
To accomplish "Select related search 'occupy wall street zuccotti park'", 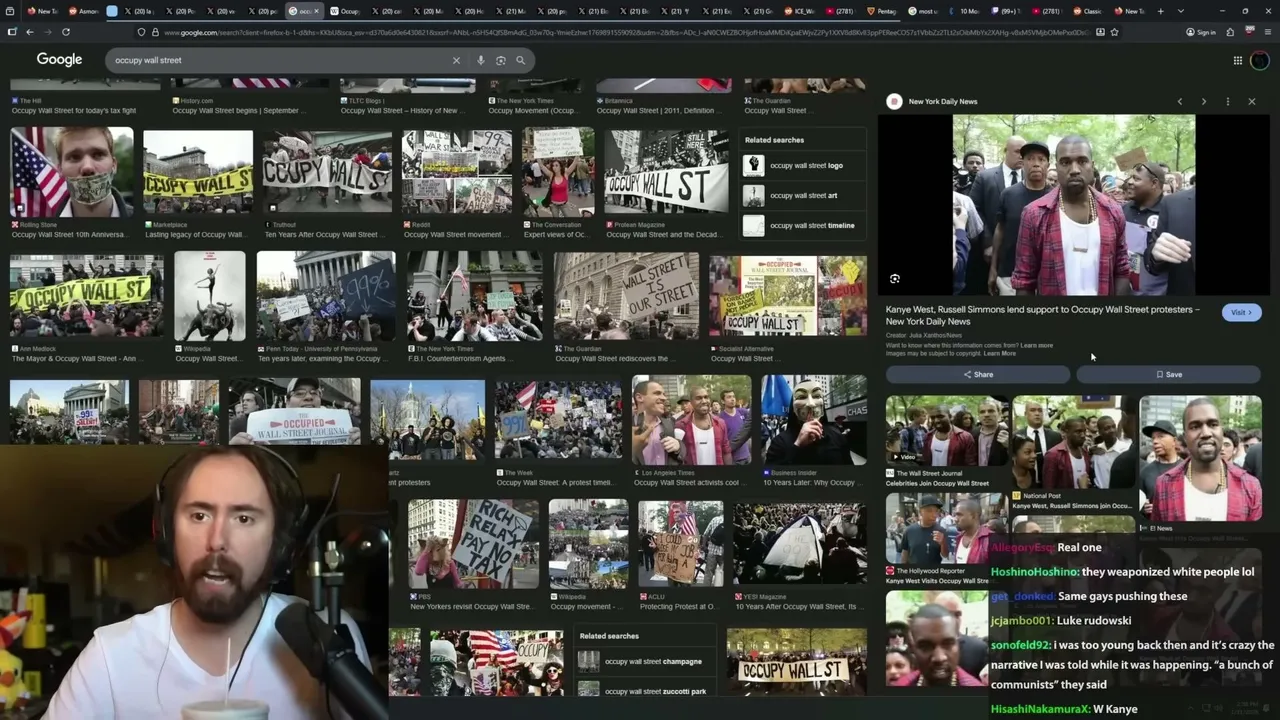I will click(646, 691).
